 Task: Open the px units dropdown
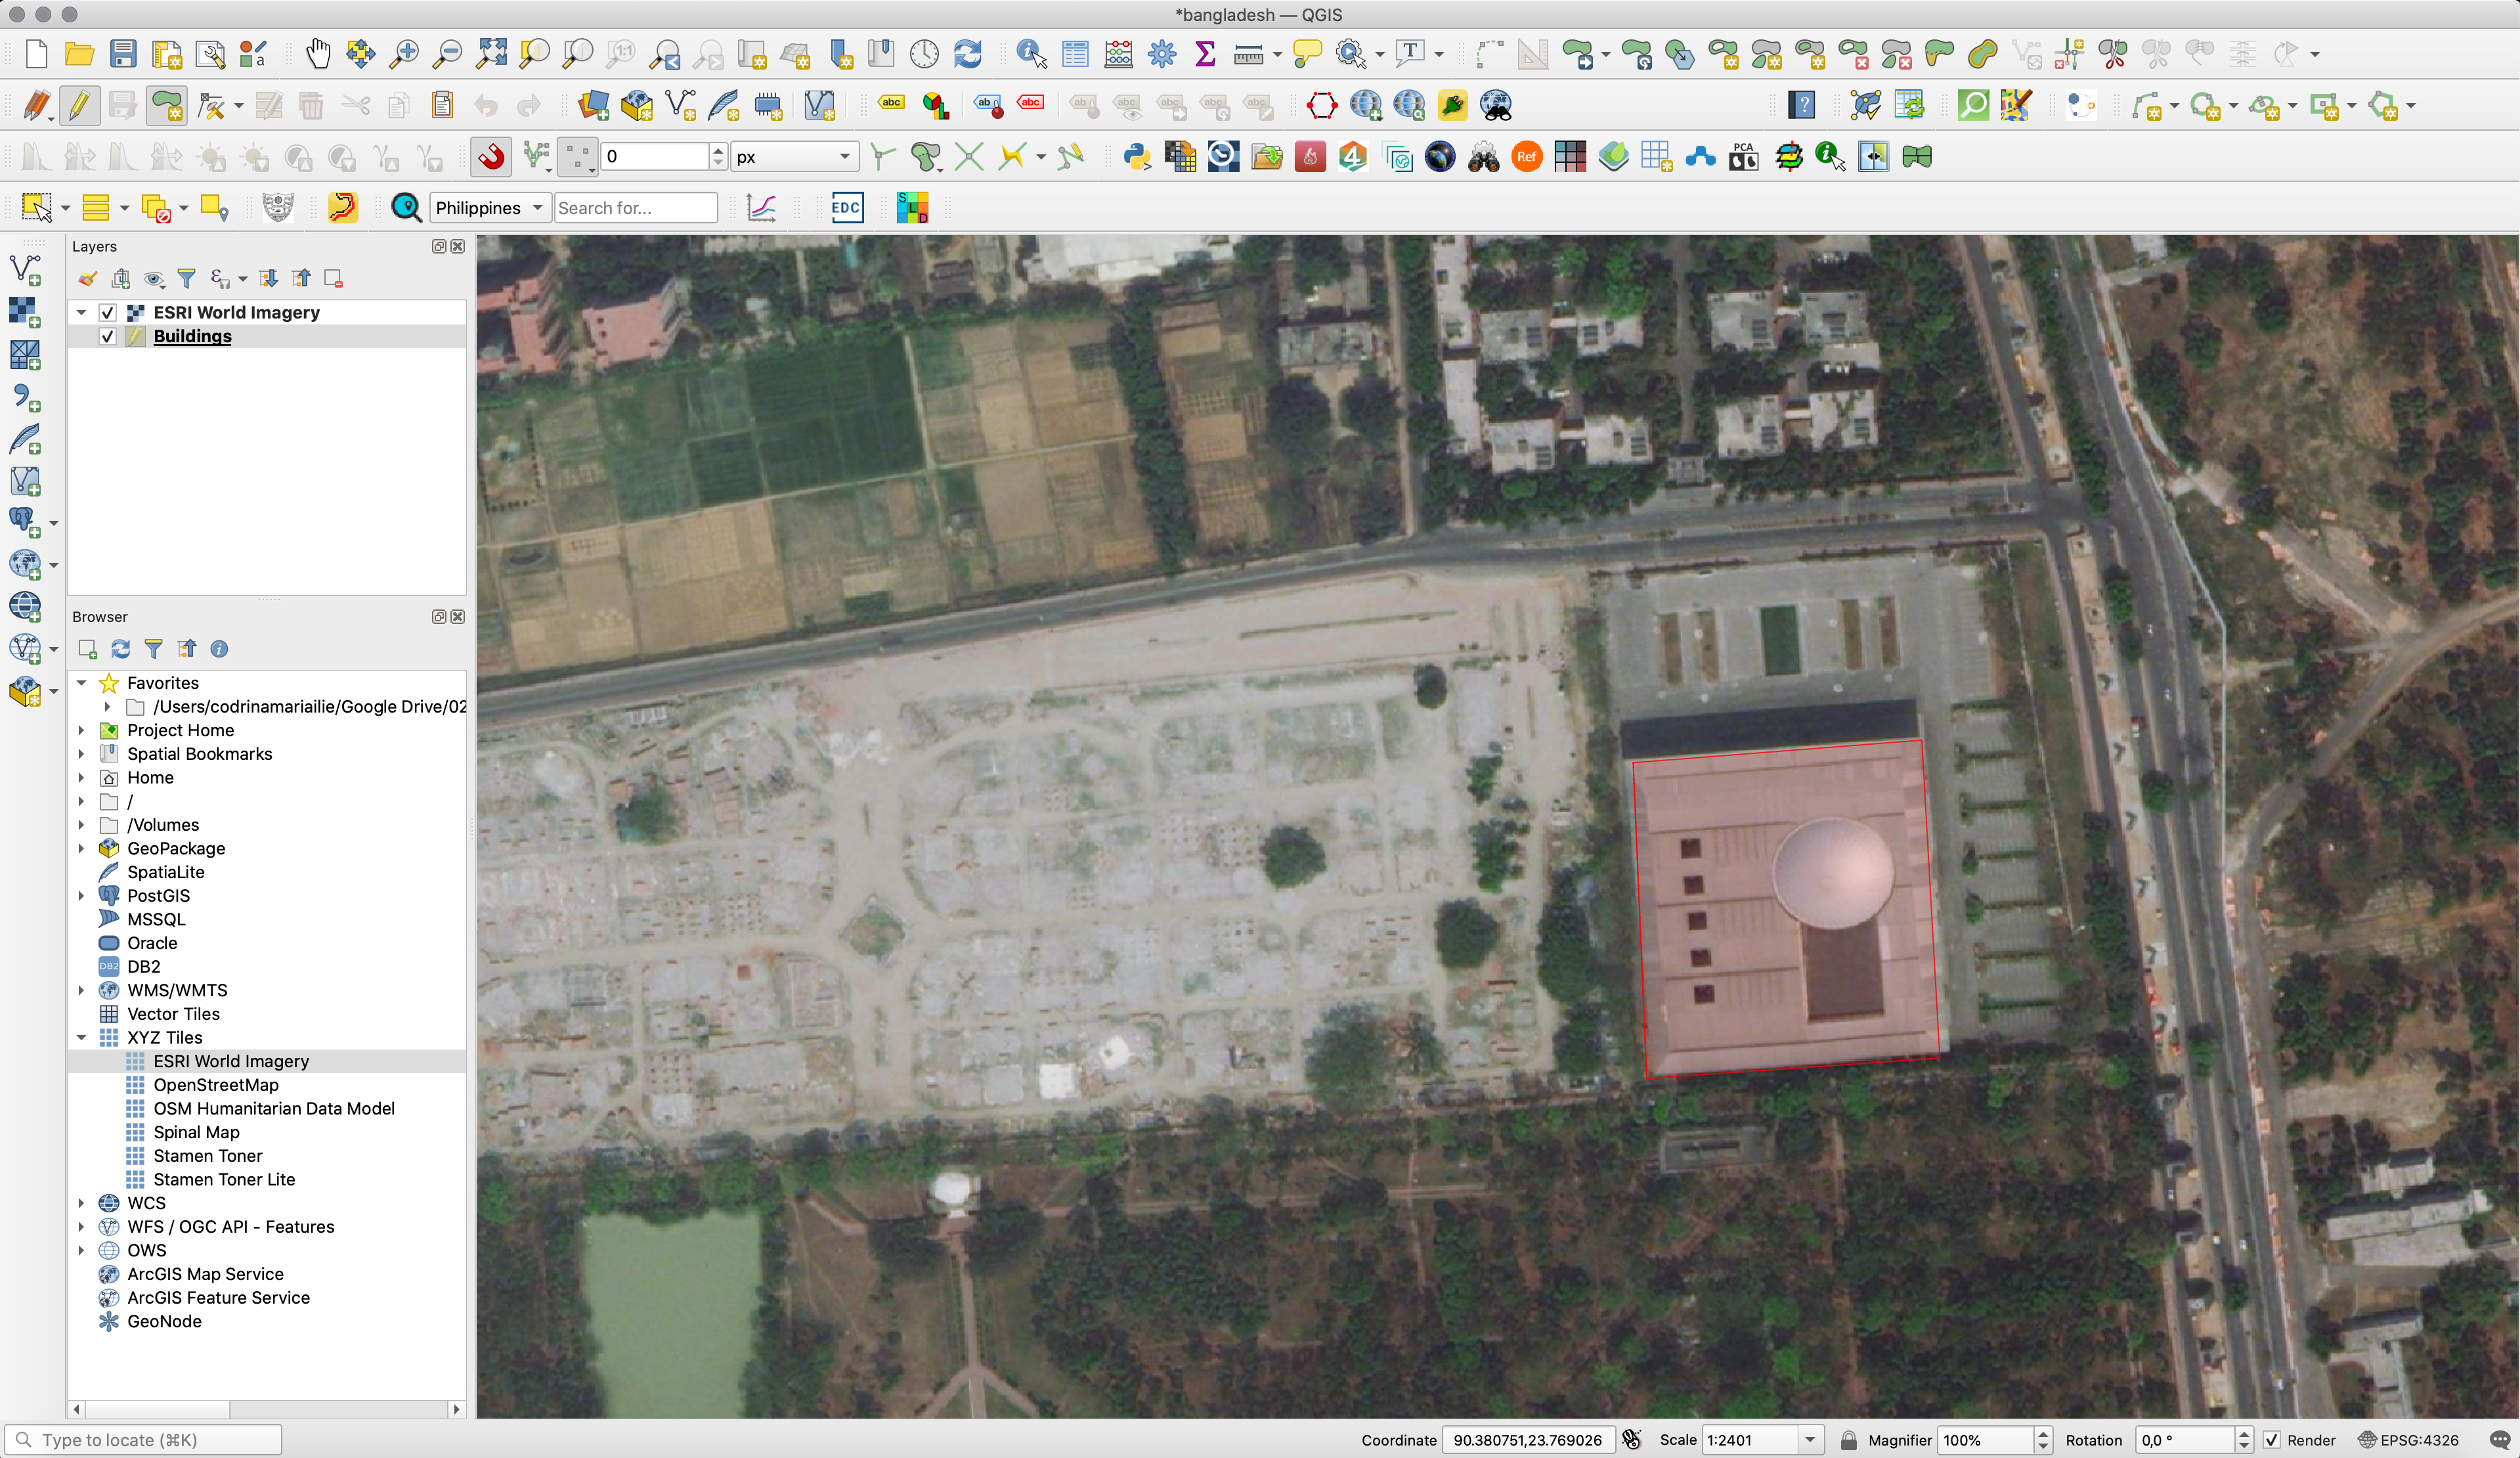pyautogui.click(x=794, y=157)
